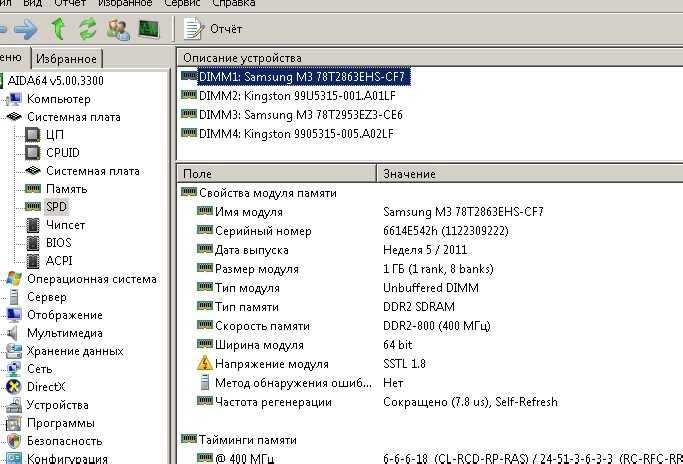Click the Конфигурация tree icon
This screenshot has width=683, height=464.
14,458
